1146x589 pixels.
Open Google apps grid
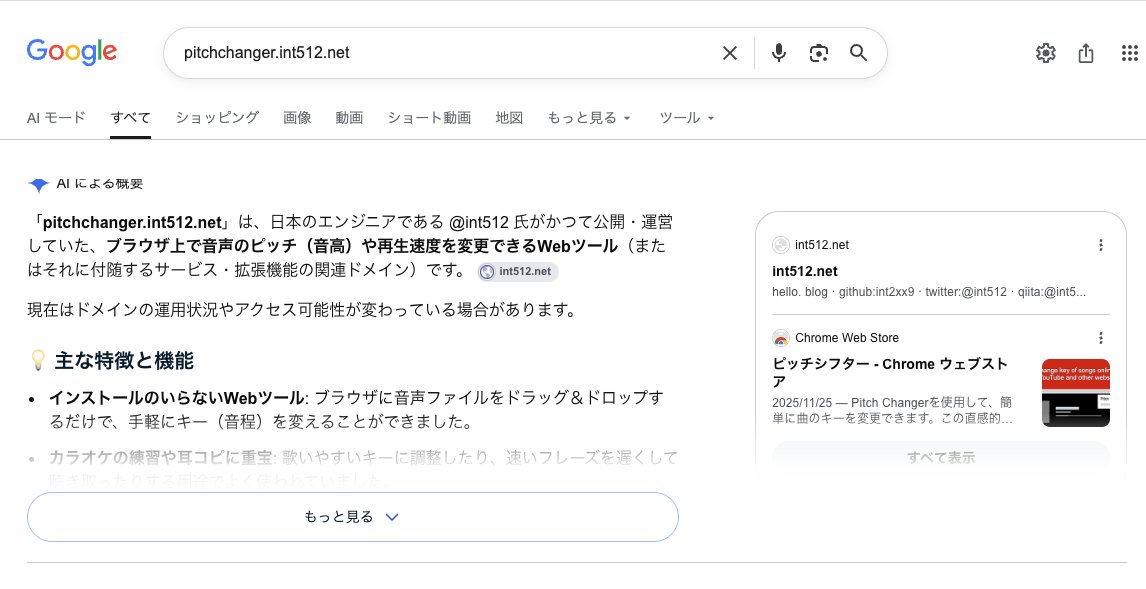coord(1129,53)
